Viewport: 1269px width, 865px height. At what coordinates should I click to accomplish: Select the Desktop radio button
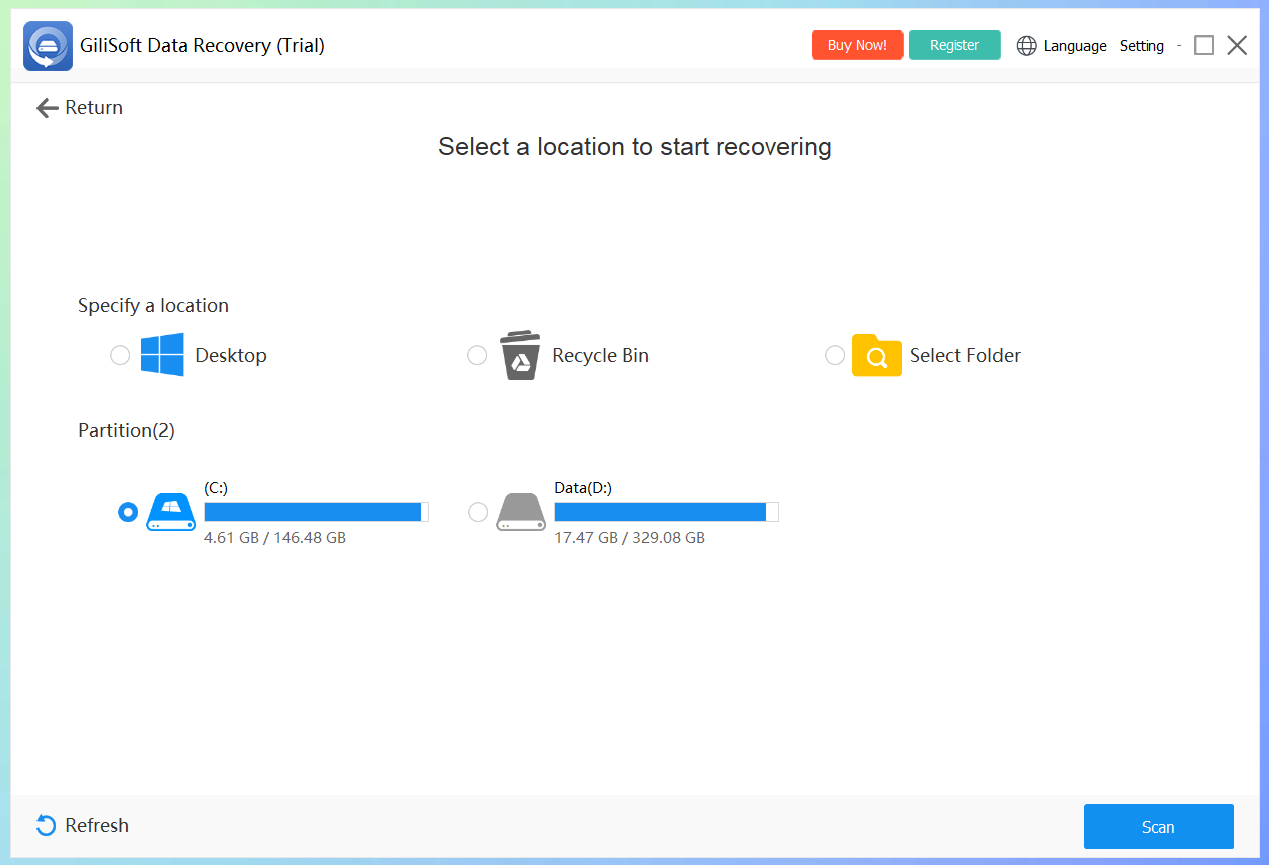pyautogui.click(x=120, y=355)
